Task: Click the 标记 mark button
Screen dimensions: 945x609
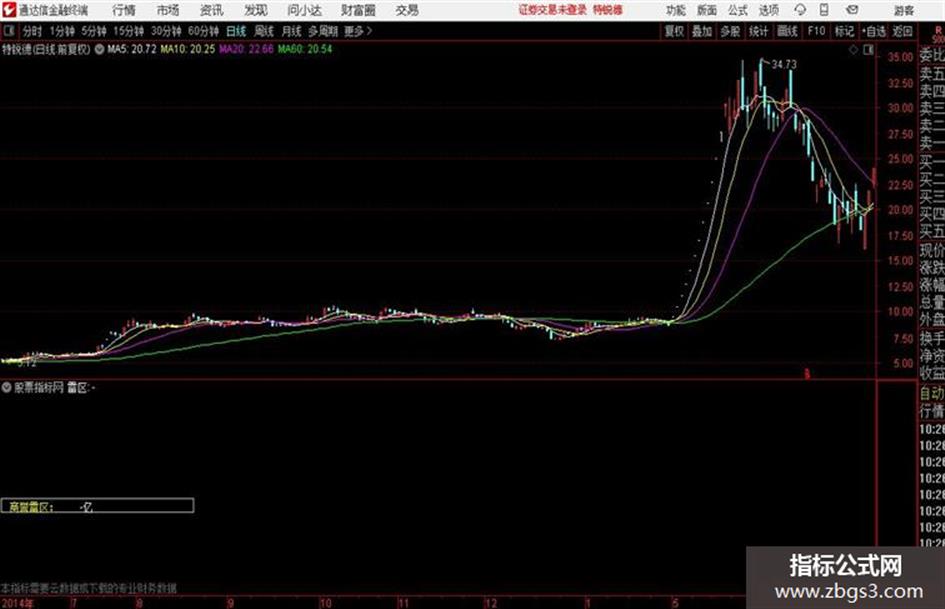Action: point(844,31)
